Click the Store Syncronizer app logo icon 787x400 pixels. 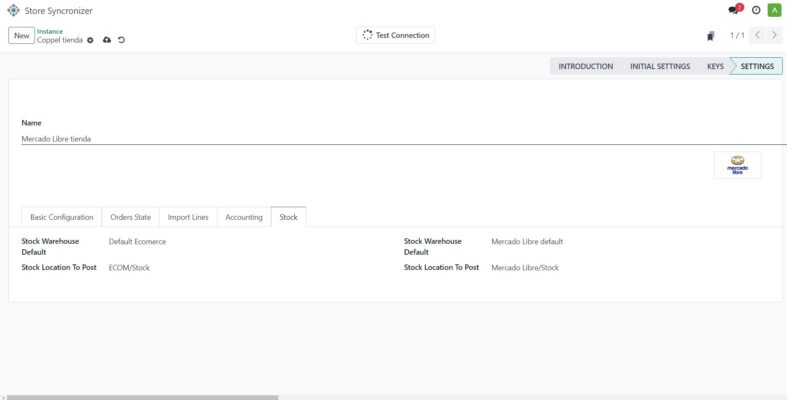(x=14, y=11)
